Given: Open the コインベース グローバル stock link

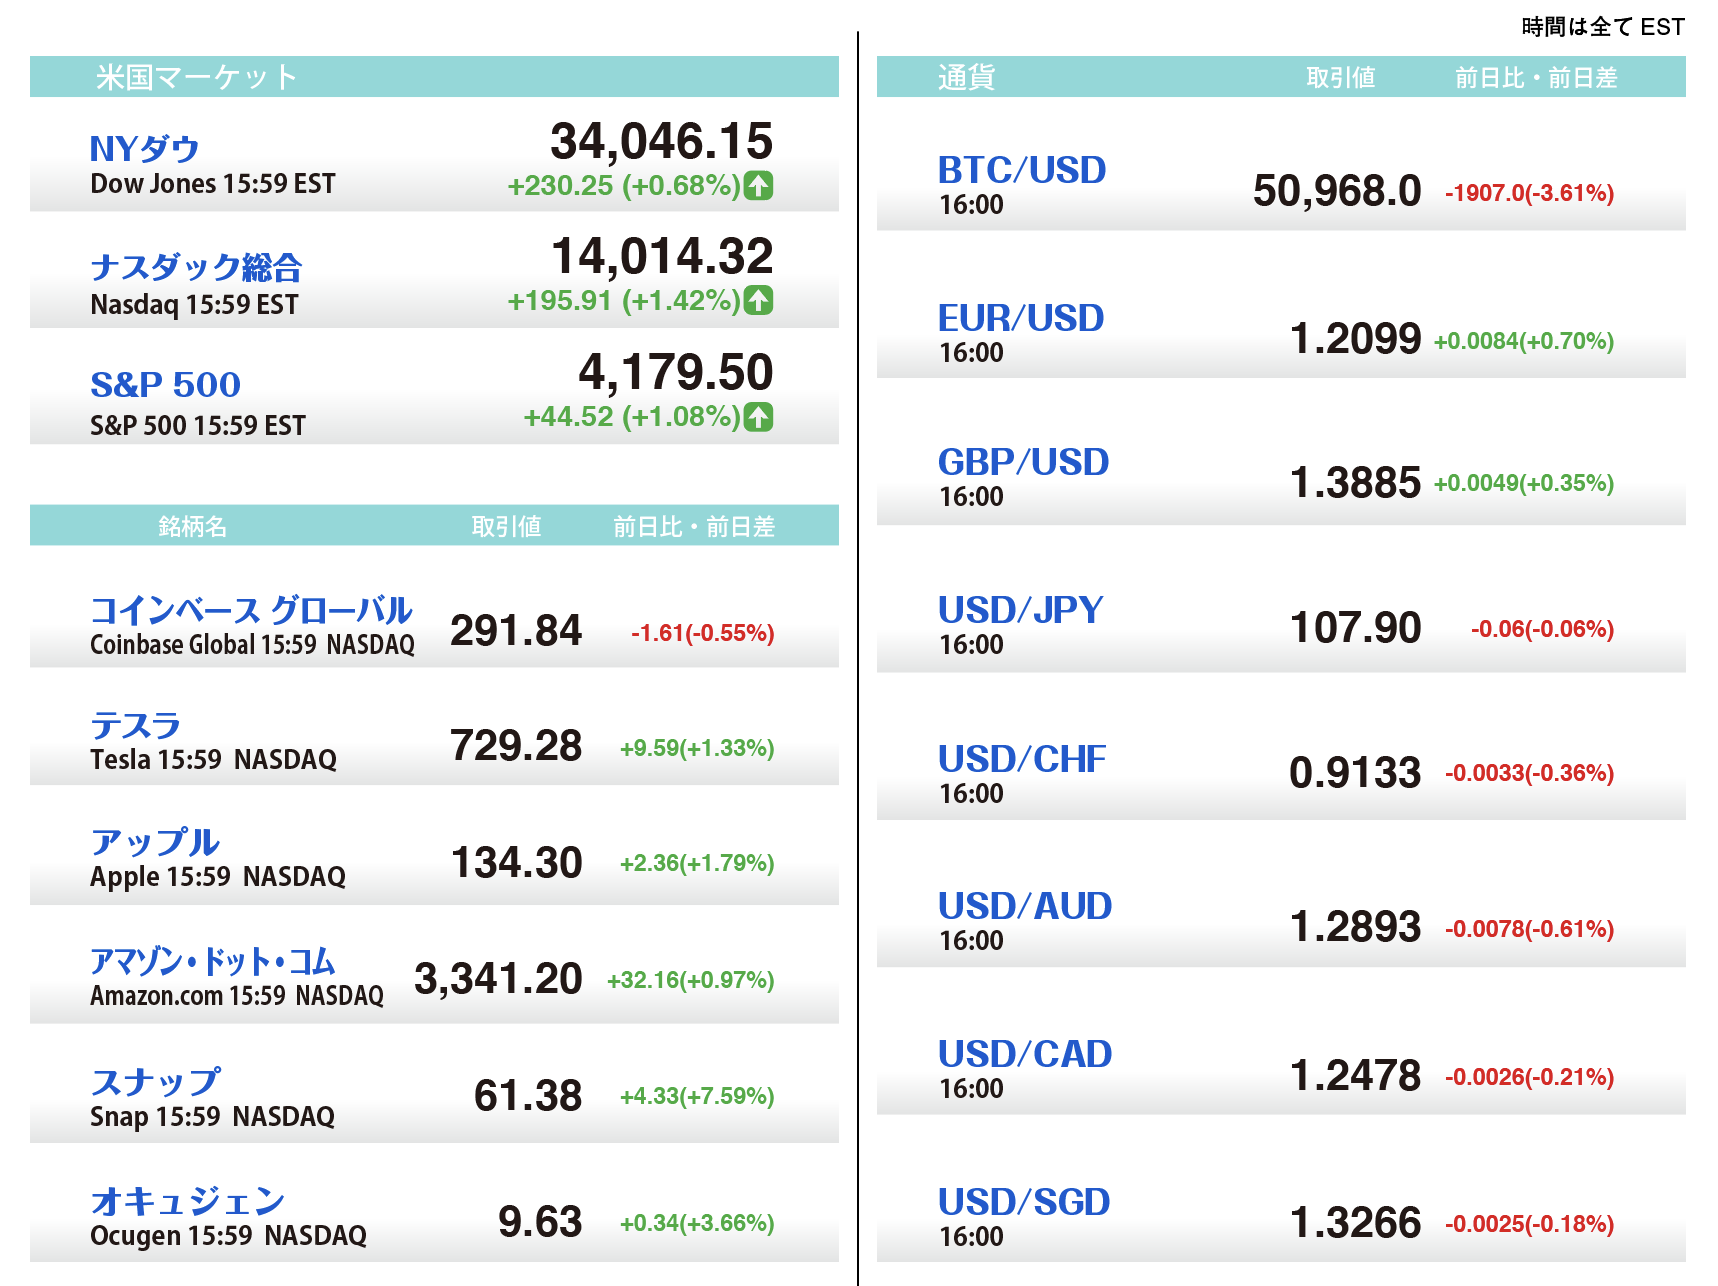Looking at the screenshot, I should [251, 610].
